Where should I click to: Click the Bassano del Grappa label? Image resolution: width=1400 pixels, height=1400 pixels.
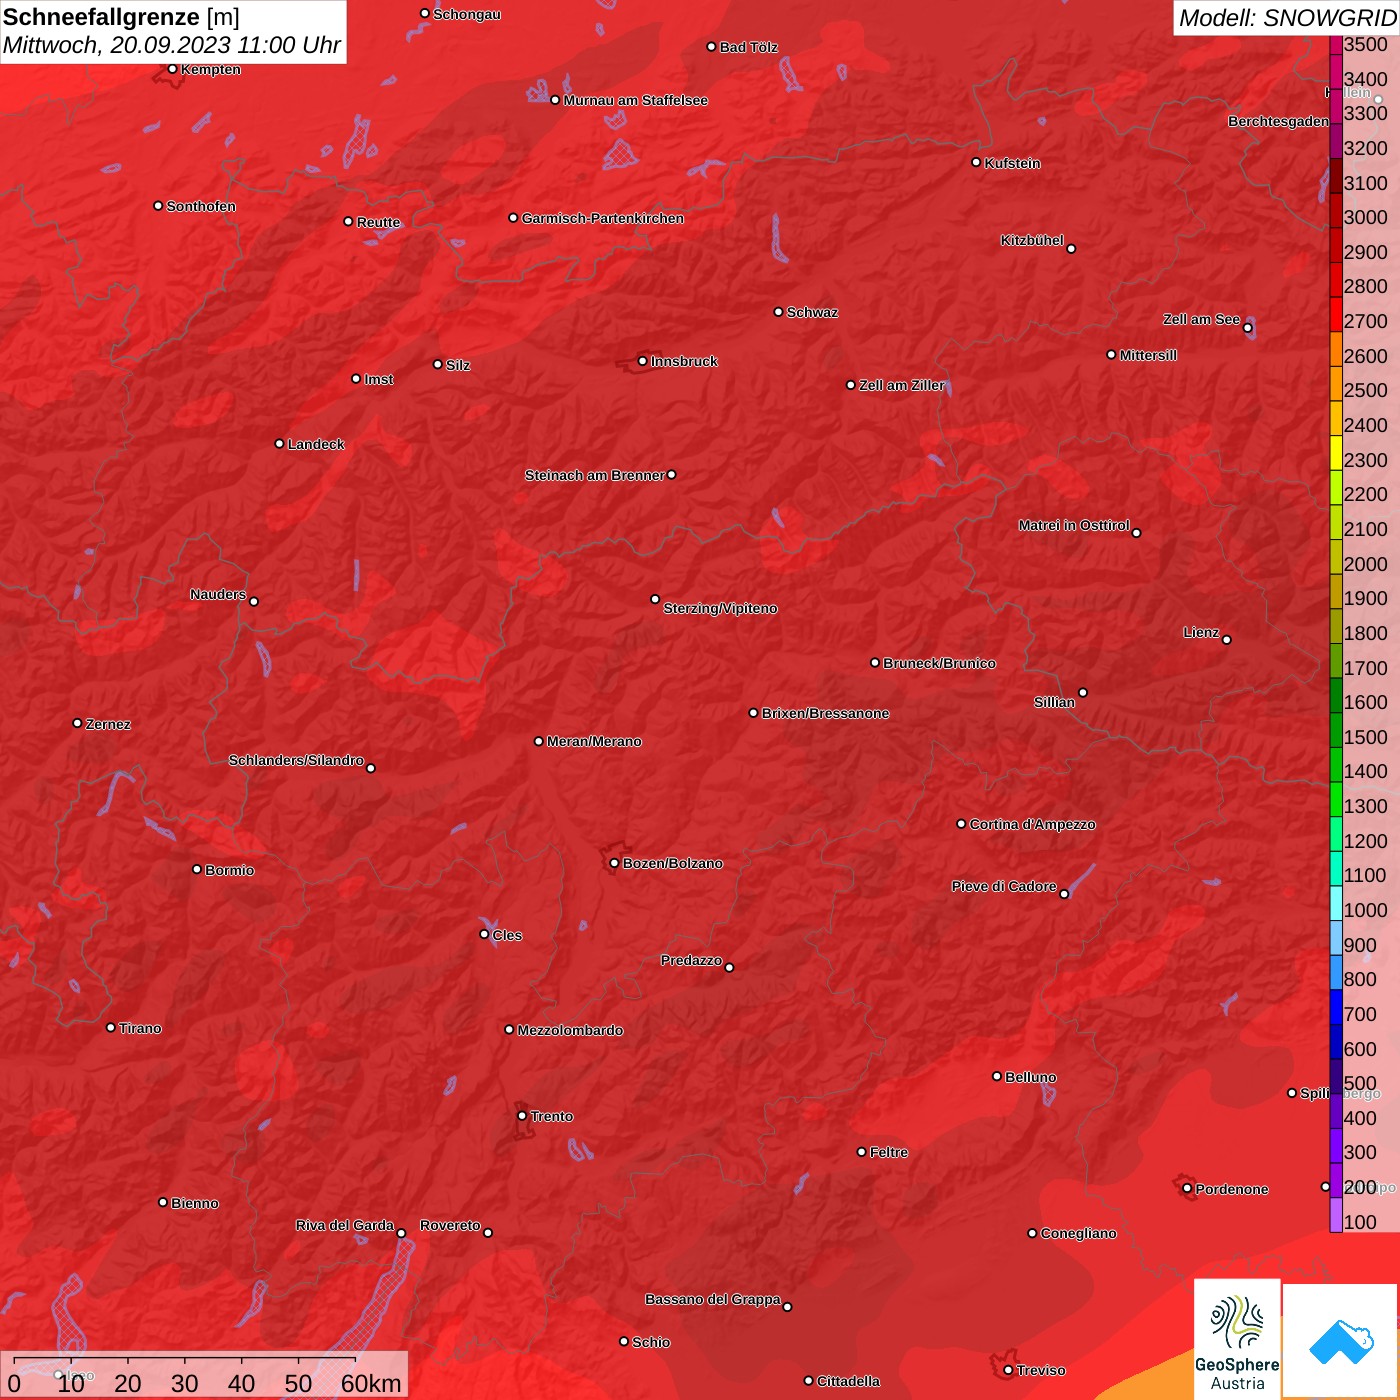[x=712, y=1299]
